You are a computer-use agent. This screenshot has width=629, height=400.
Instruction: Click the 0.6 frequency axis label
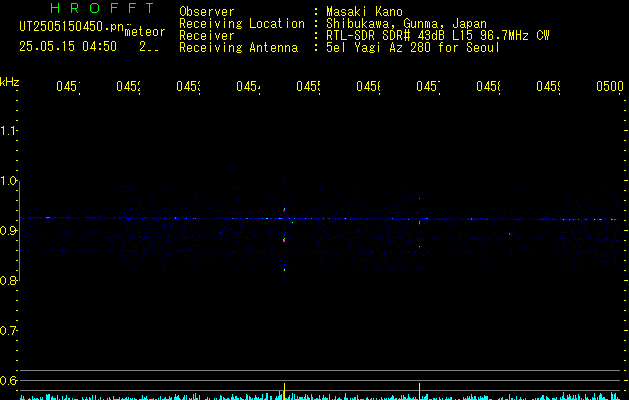(8, 380)
